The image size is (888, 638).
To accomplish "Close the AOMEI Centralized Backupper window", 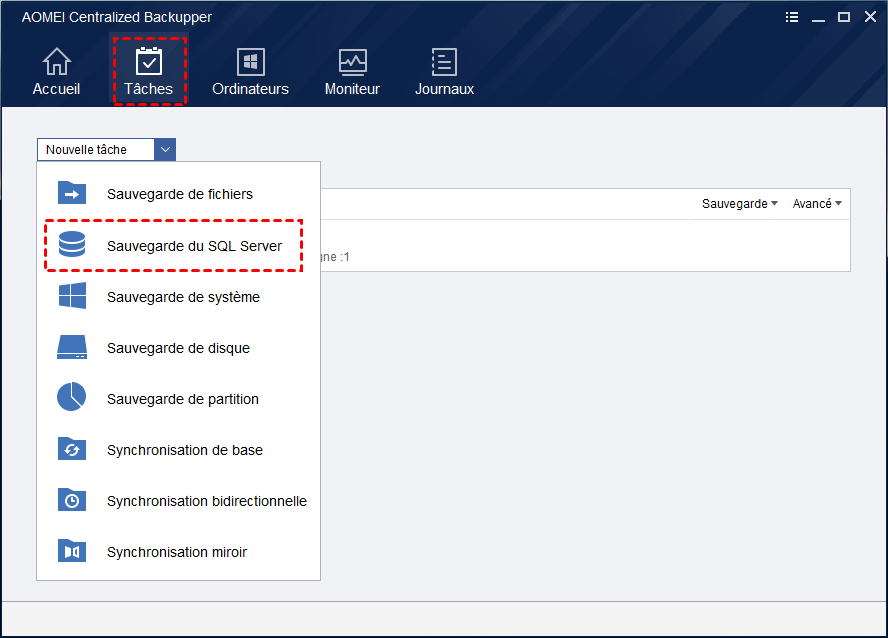I will click(870, 17).
